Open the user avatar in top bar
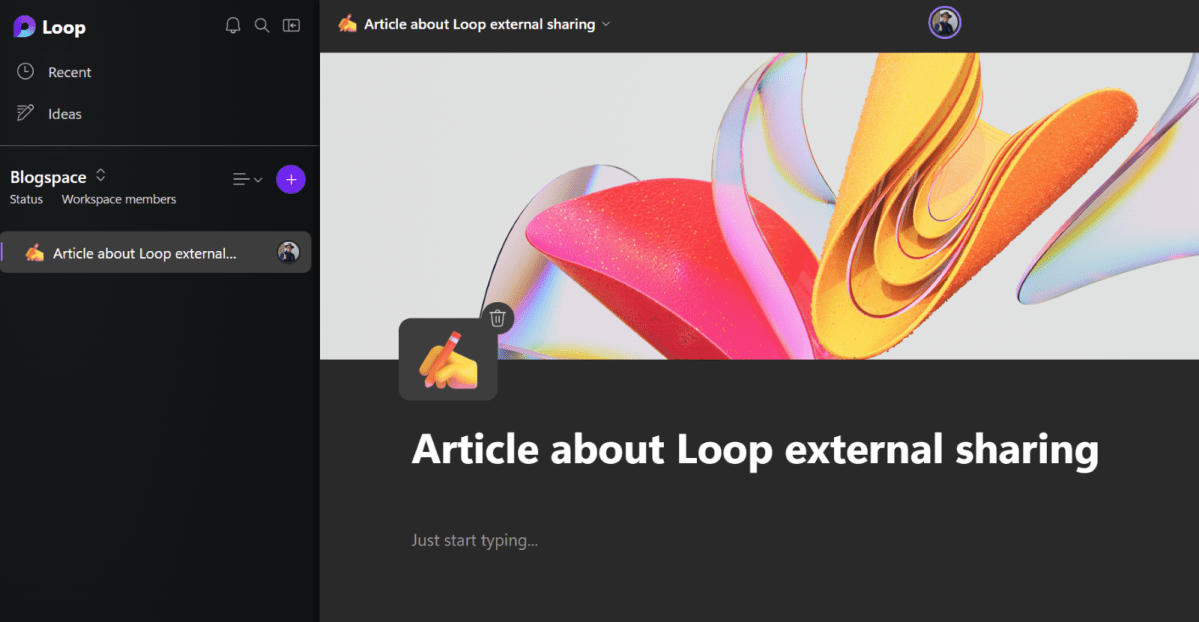The width and height of the screenshot is (1199, 622). tap(944, 23)
